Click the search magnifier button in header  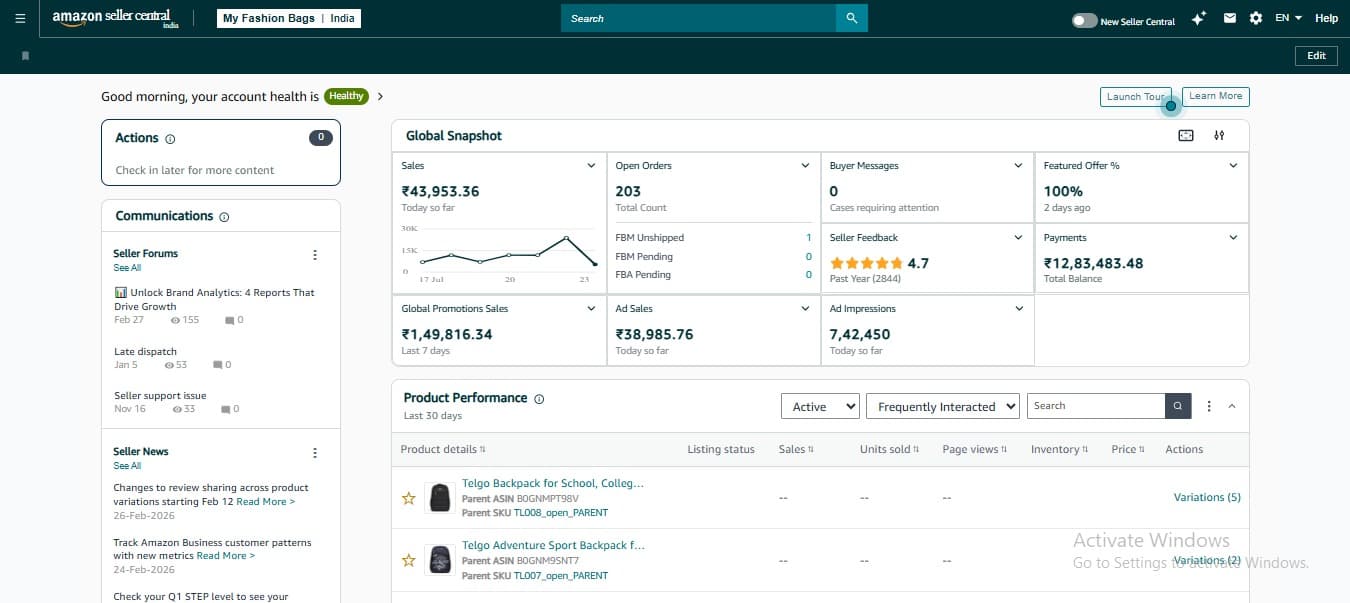pyautogui.click(x=852, y=18)
